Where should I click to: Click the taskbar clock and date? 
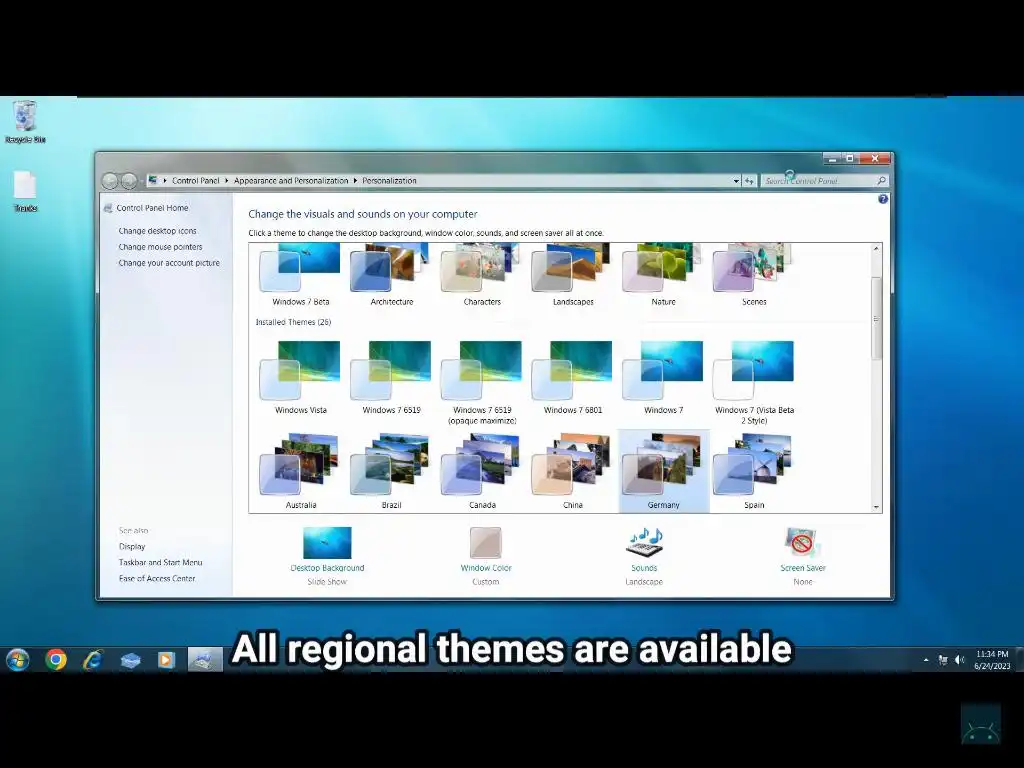point(992,660)
